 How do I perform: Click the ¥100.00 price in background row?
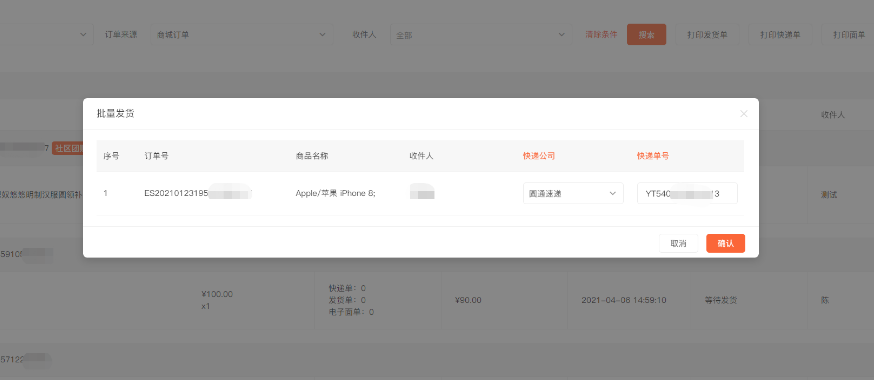(217, 294)
